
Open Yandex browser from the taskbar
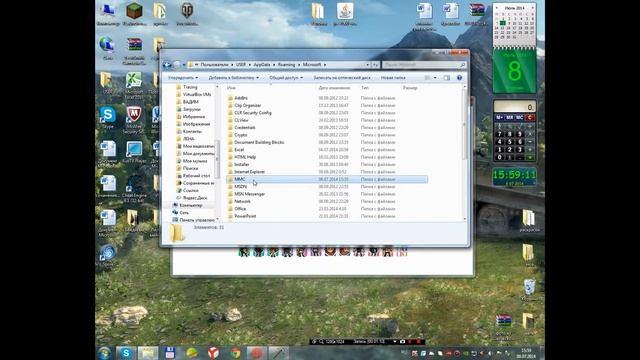pyautogui.click(x=213, y=353)
